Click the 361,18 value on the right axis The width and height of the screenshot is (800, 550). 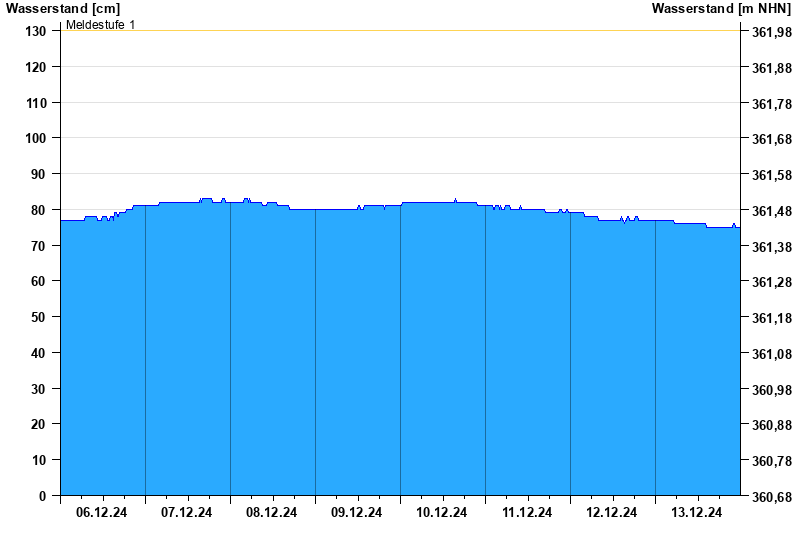[772, 318]
